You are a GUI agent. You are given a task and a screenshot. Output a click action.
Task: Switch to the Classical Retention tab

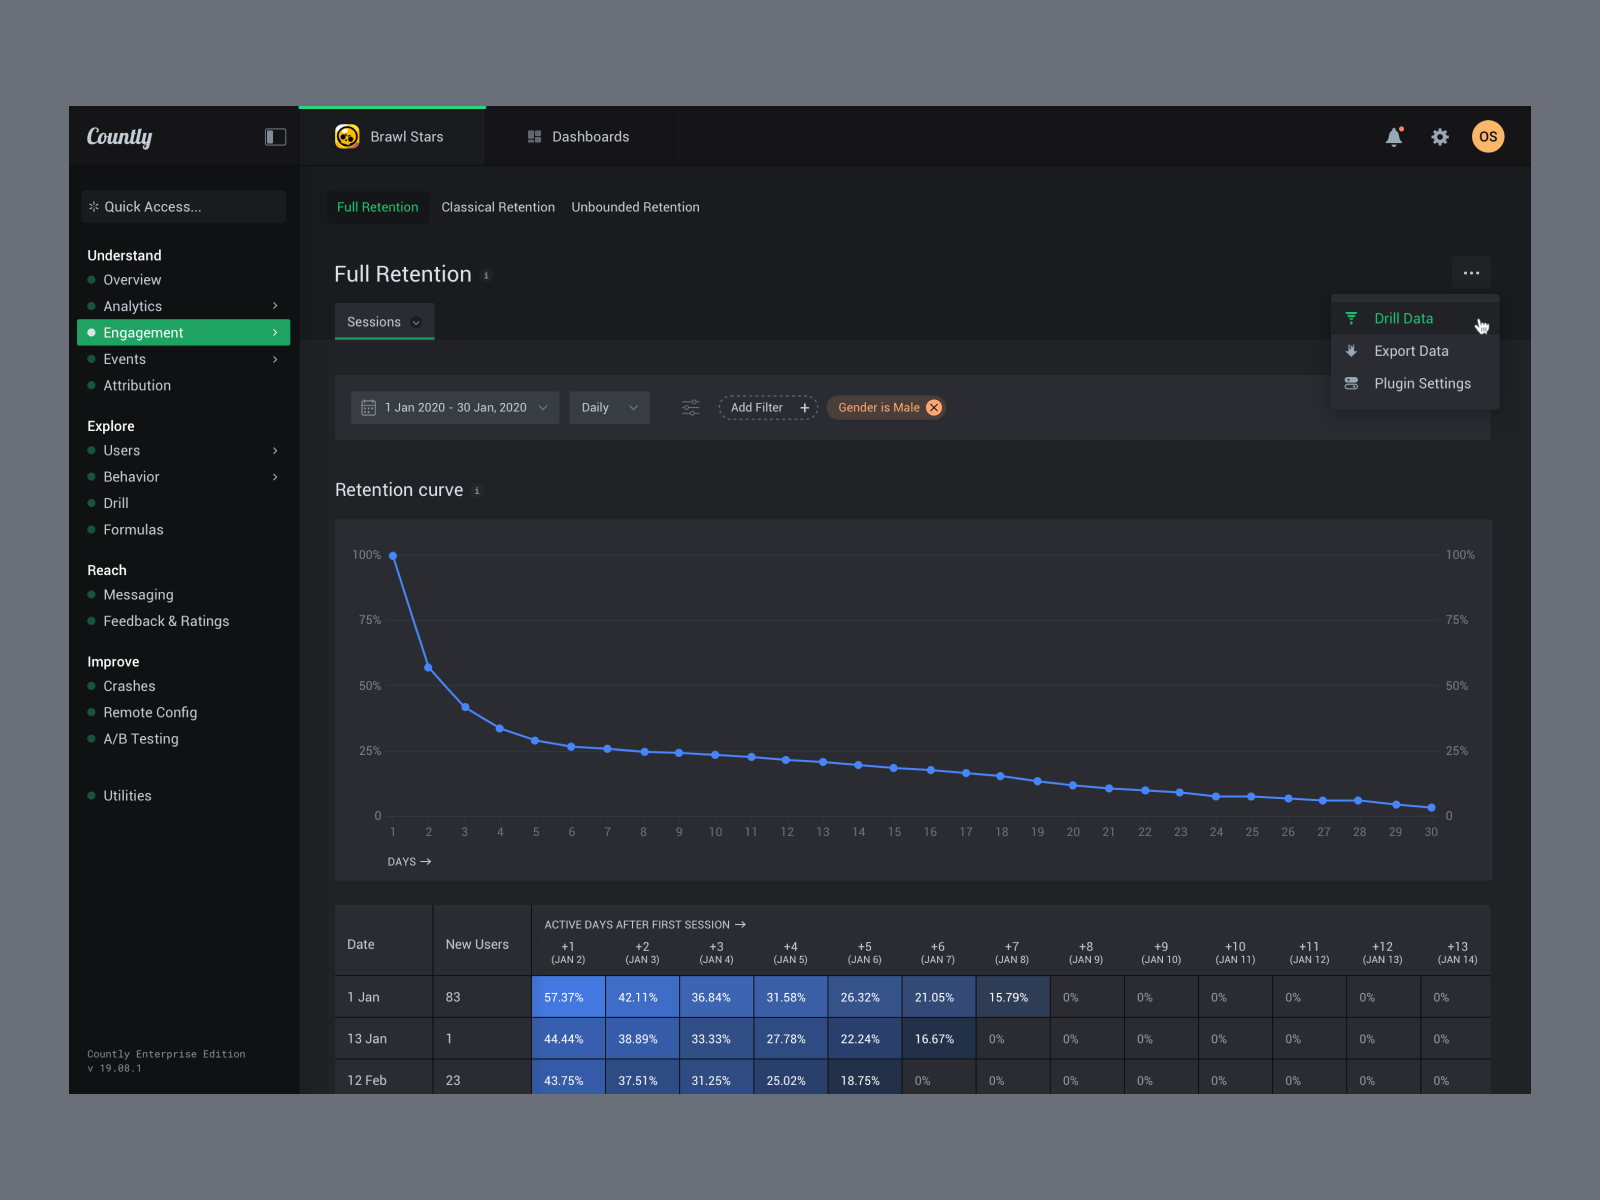pos(498,207)
